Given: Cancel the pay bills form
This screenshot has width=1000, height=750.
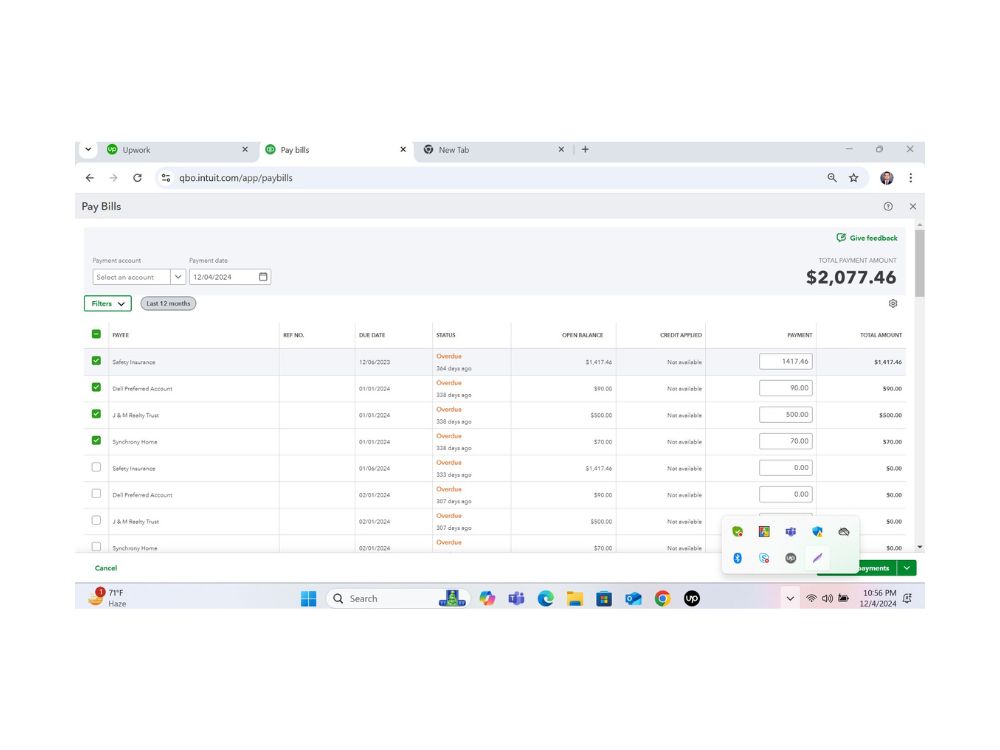Looking at the screenshot, I should pyautogui.click(x=106, y=568).
